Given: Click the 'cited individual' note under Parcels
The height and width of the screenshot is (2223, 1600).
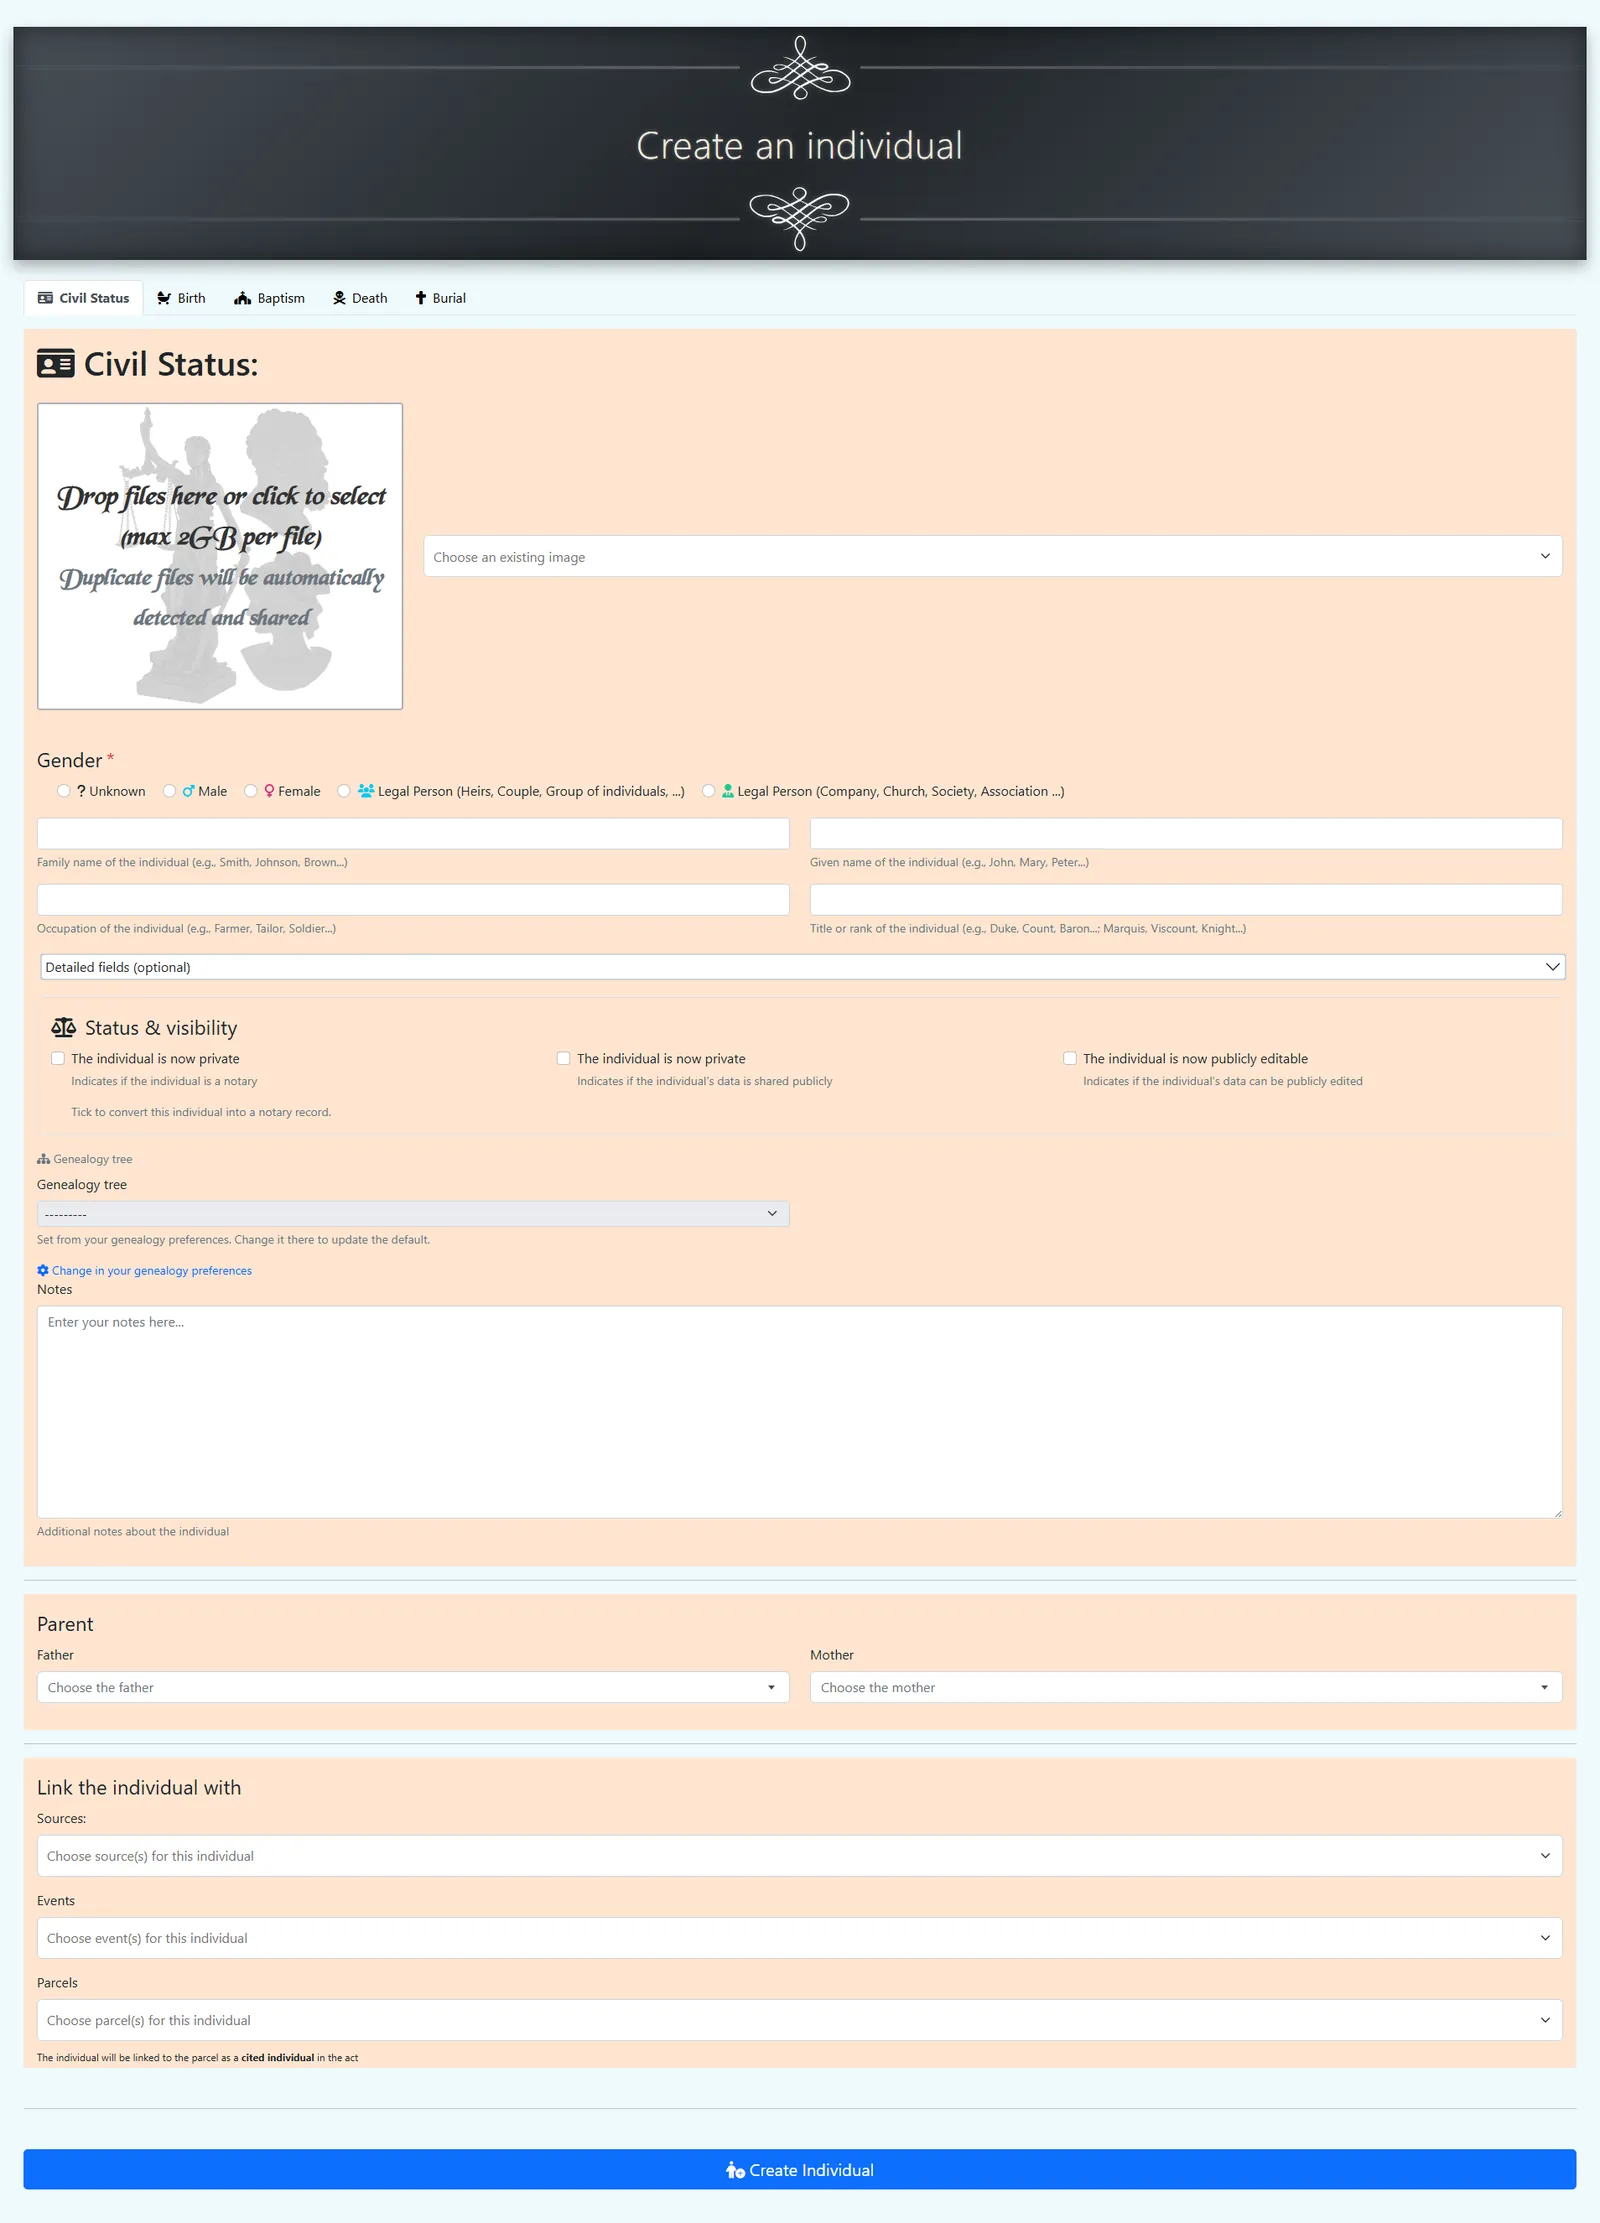Looking at the screenshot, I should click(x=277, y=2057).
